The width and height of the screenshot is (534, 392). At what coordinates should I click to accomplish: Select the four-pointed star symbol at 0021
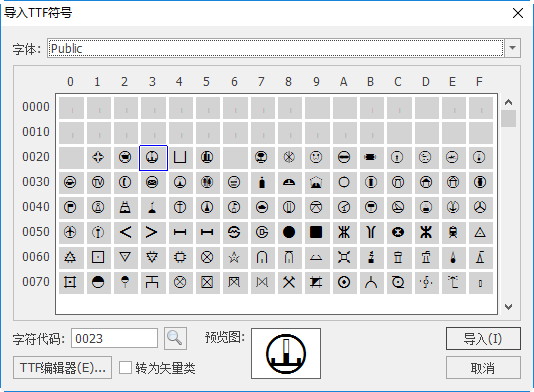click(98, 157)
